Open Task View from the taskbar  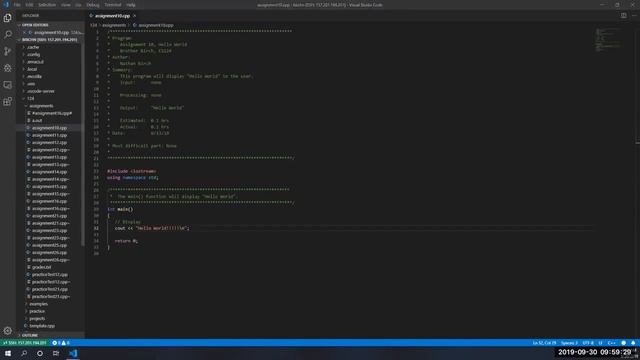tap(56, 353)
